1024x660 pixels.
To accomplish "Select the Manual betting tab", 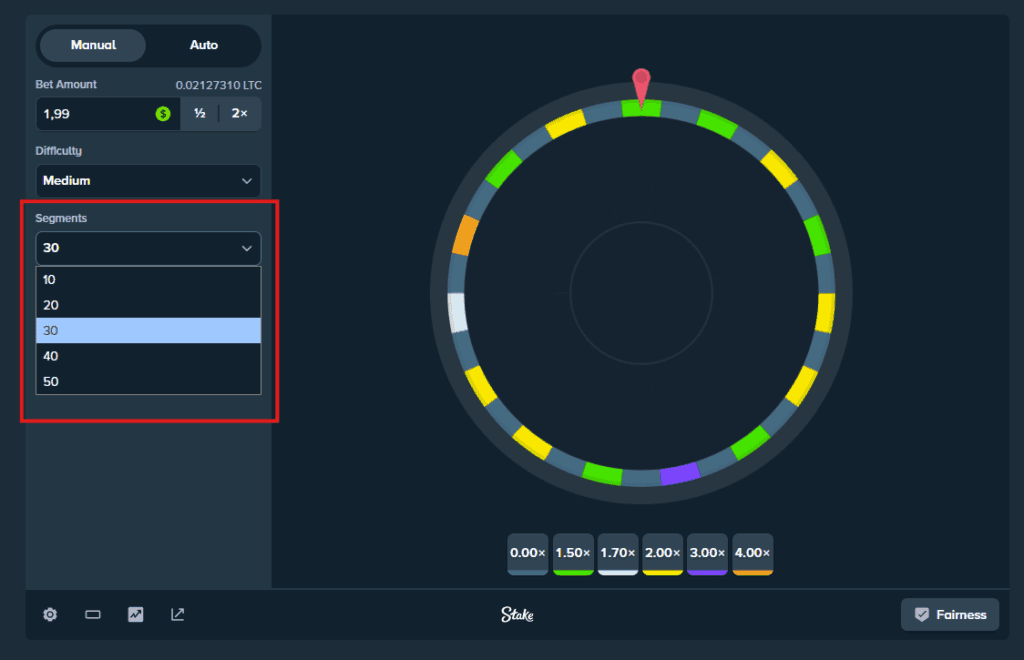I will tap(92, 45).
